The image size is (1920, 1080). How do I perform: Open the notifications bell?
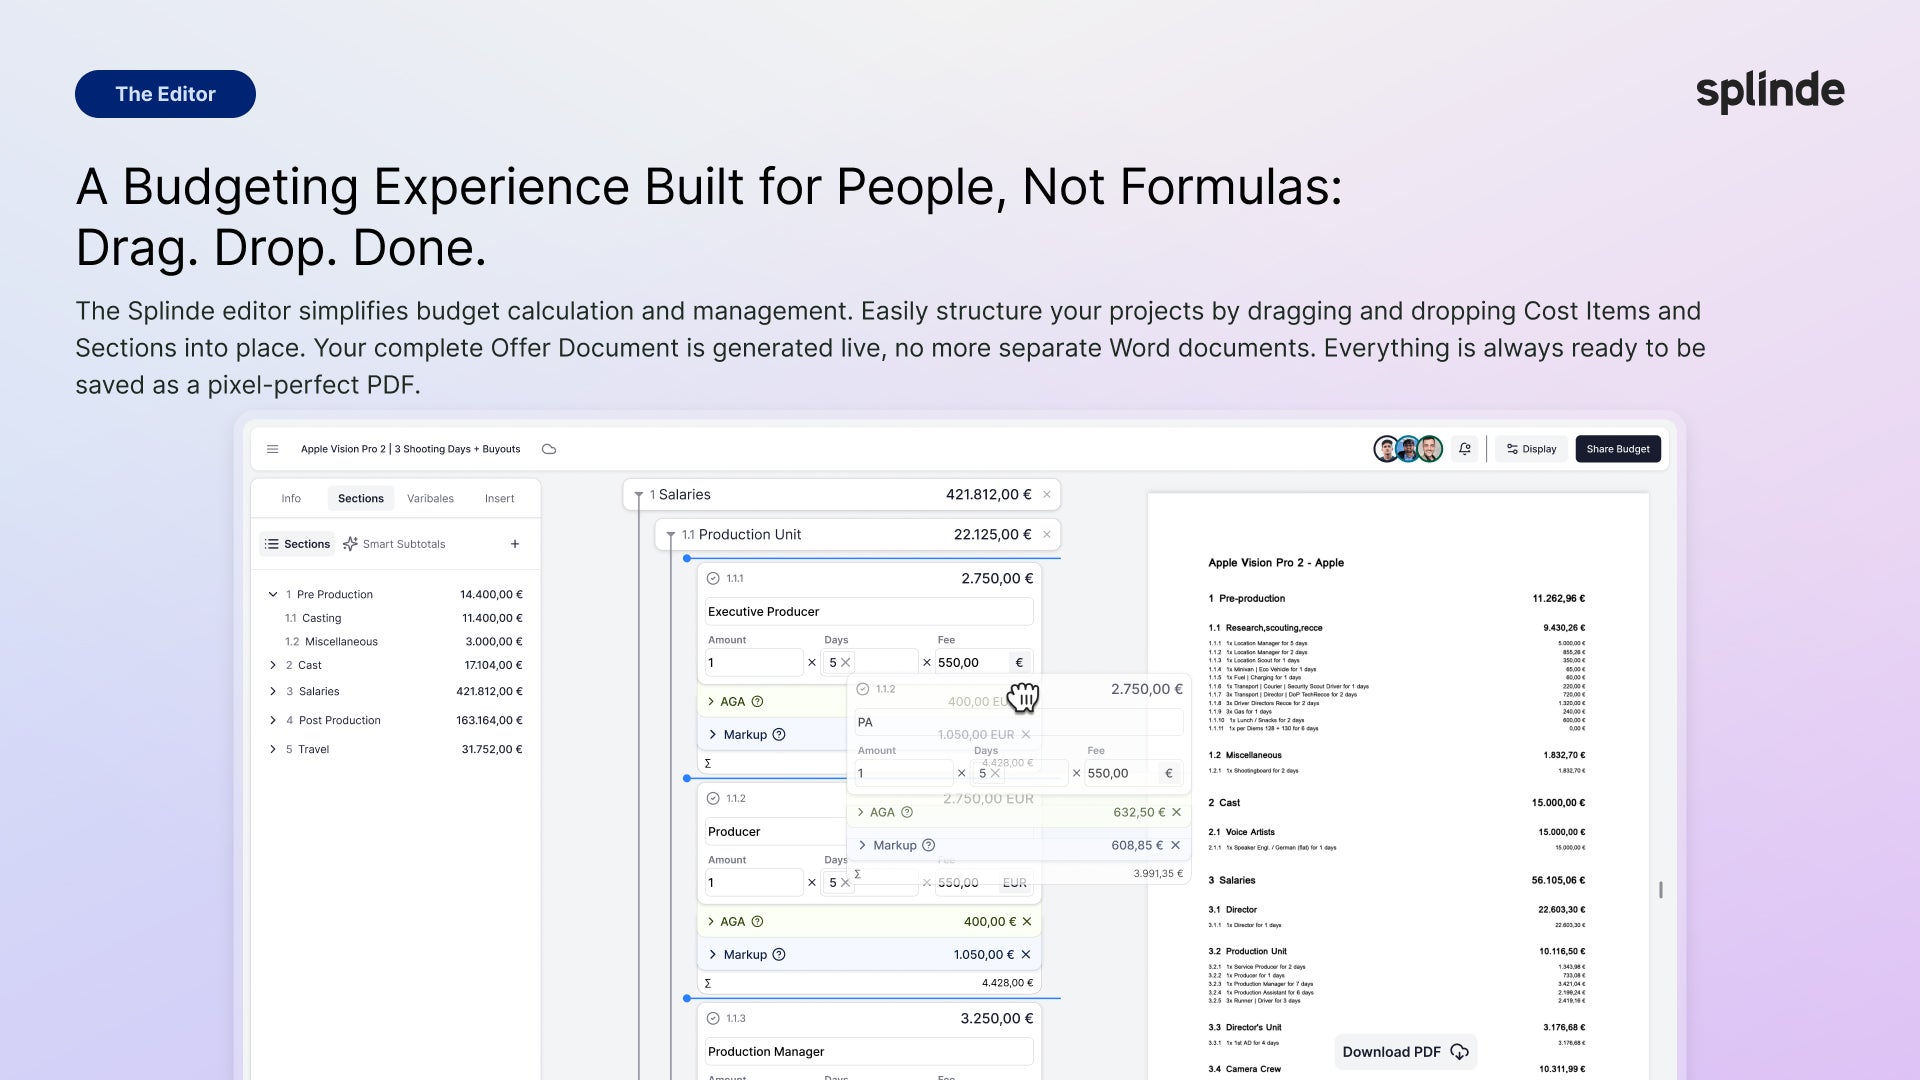1465,449
